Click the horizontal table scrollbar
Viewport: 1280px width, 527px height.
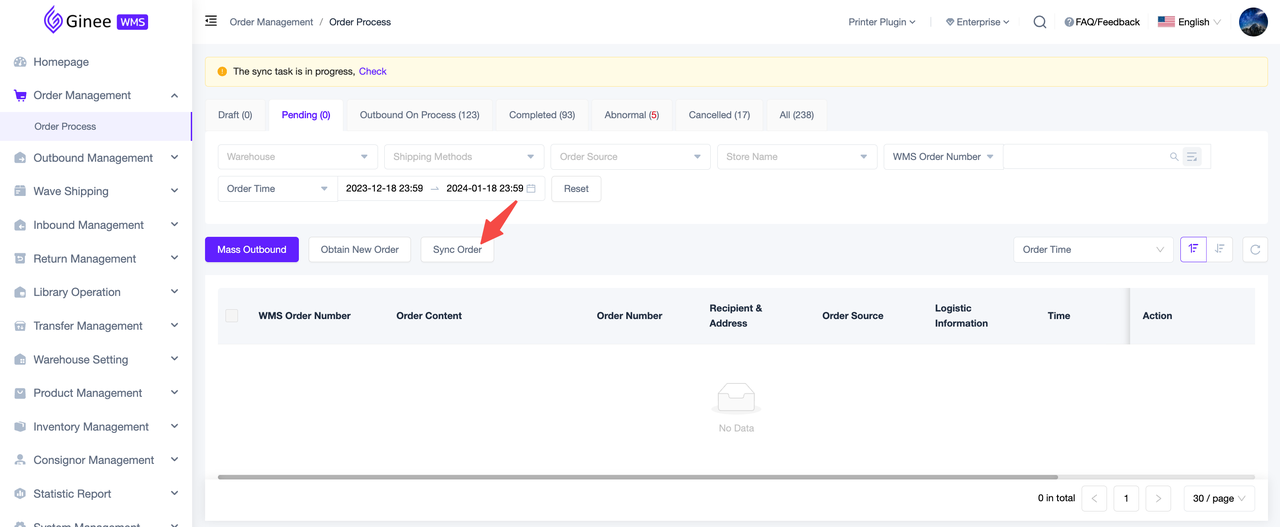637,477
